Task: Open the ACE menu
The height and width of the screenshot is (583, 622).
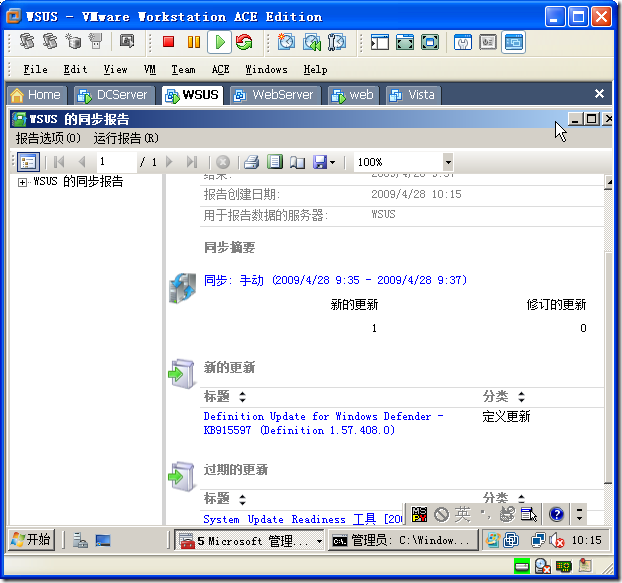Action: (x=220, y=69)
